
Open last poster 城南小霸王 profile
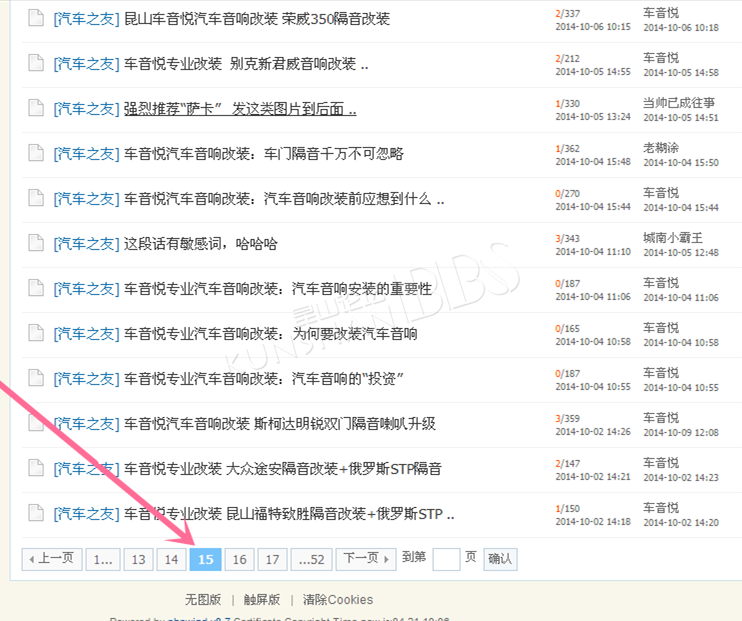[x=673, y=238]
